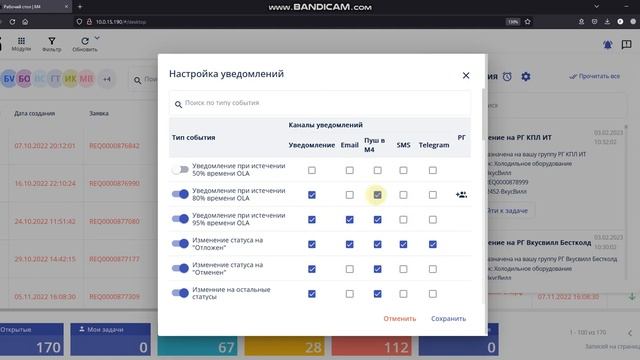
Task: Go to the browser home page
Action: coord(25,22)
